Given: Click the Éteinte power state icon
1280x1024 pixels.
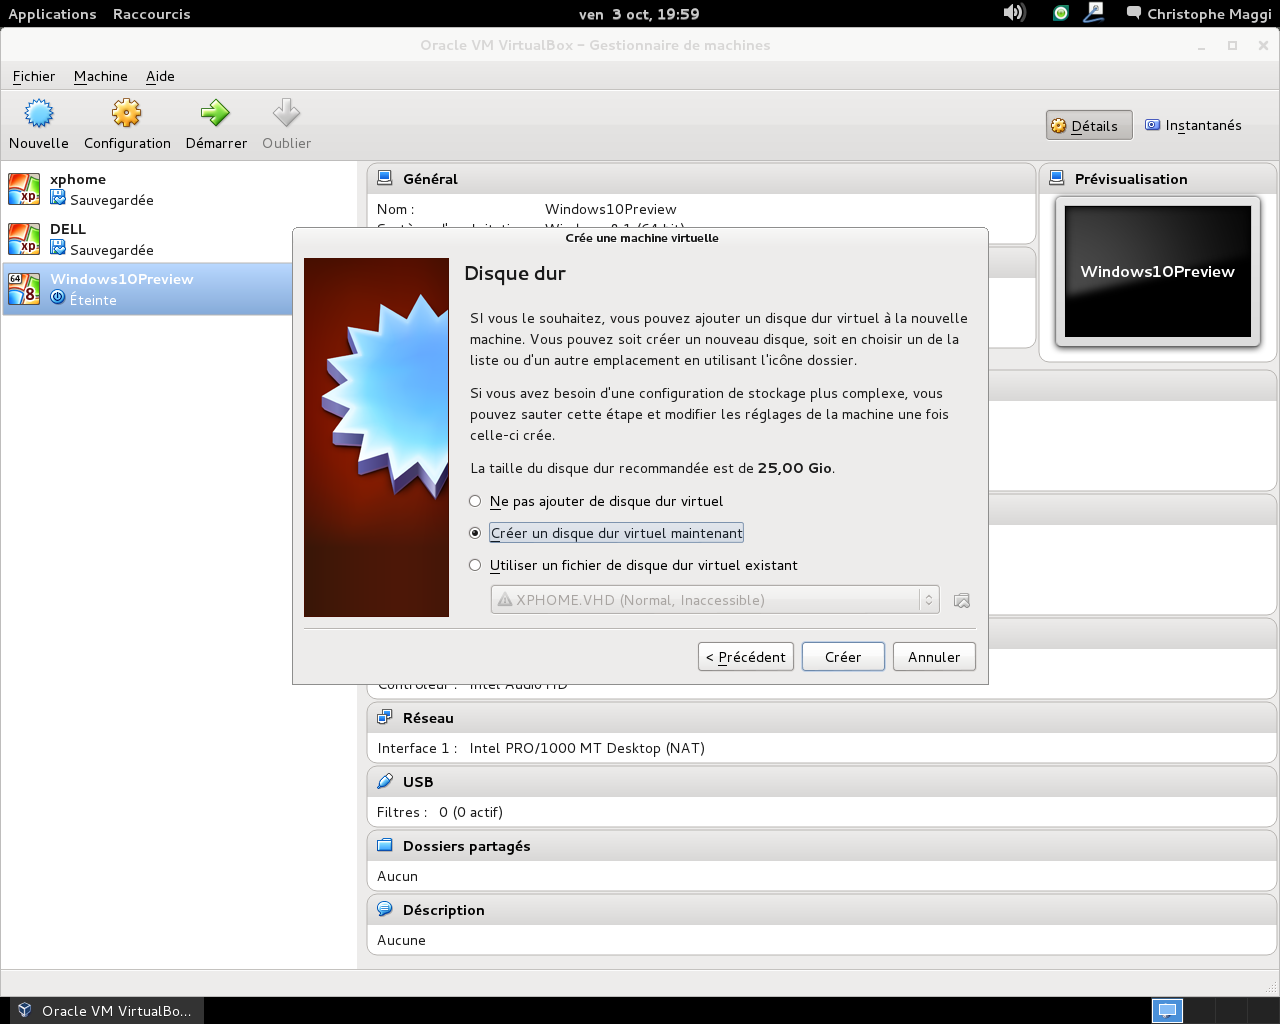Looking at the screenshot, I should pyautogui.click(x=58, y=298).
